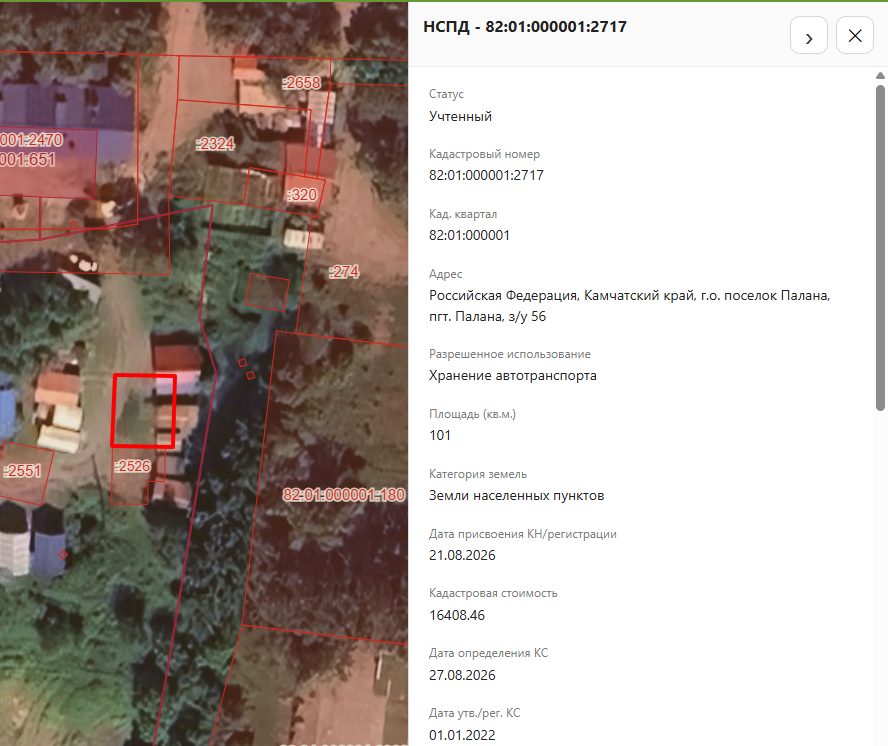Click valuation date 27.08.2026
This screenshot has width=888, height=746.
[x=462, y=675]
